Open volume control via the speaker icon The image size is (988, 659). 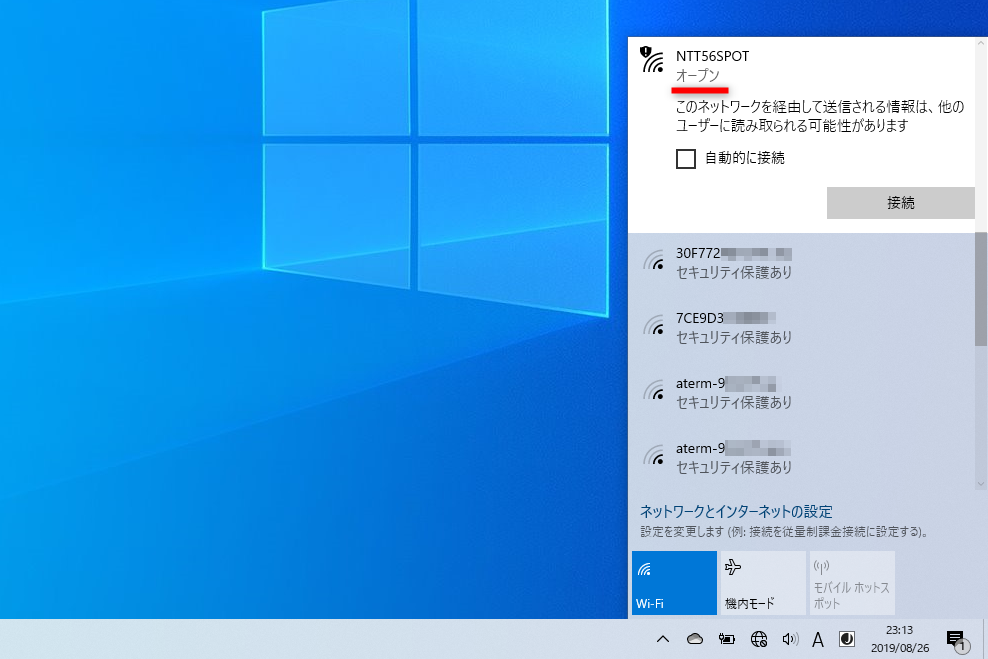pos(790,640)
